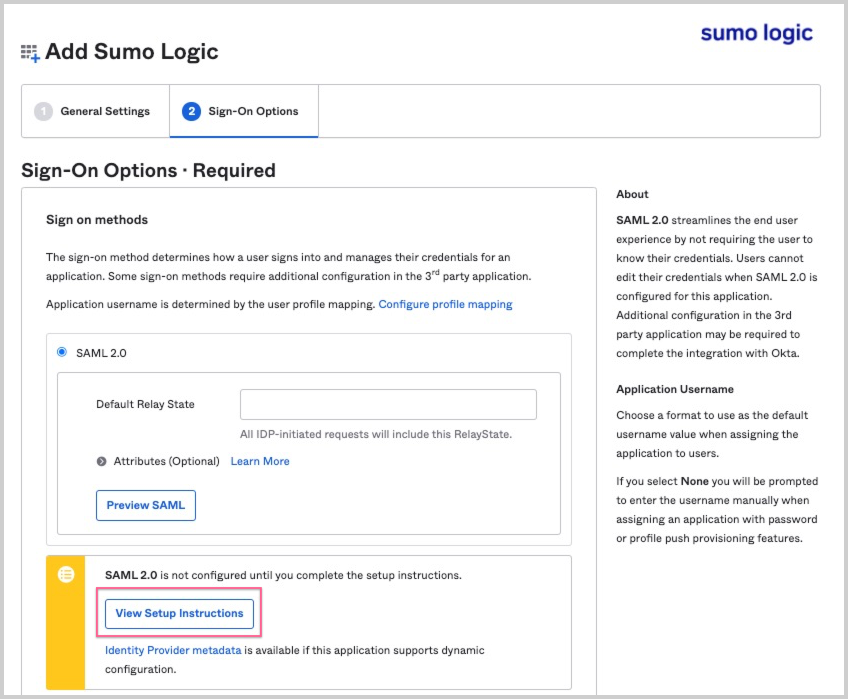848x699 pixels.
Task: Expand the Attributes (Optional) arrow
Action: [101, 461]
